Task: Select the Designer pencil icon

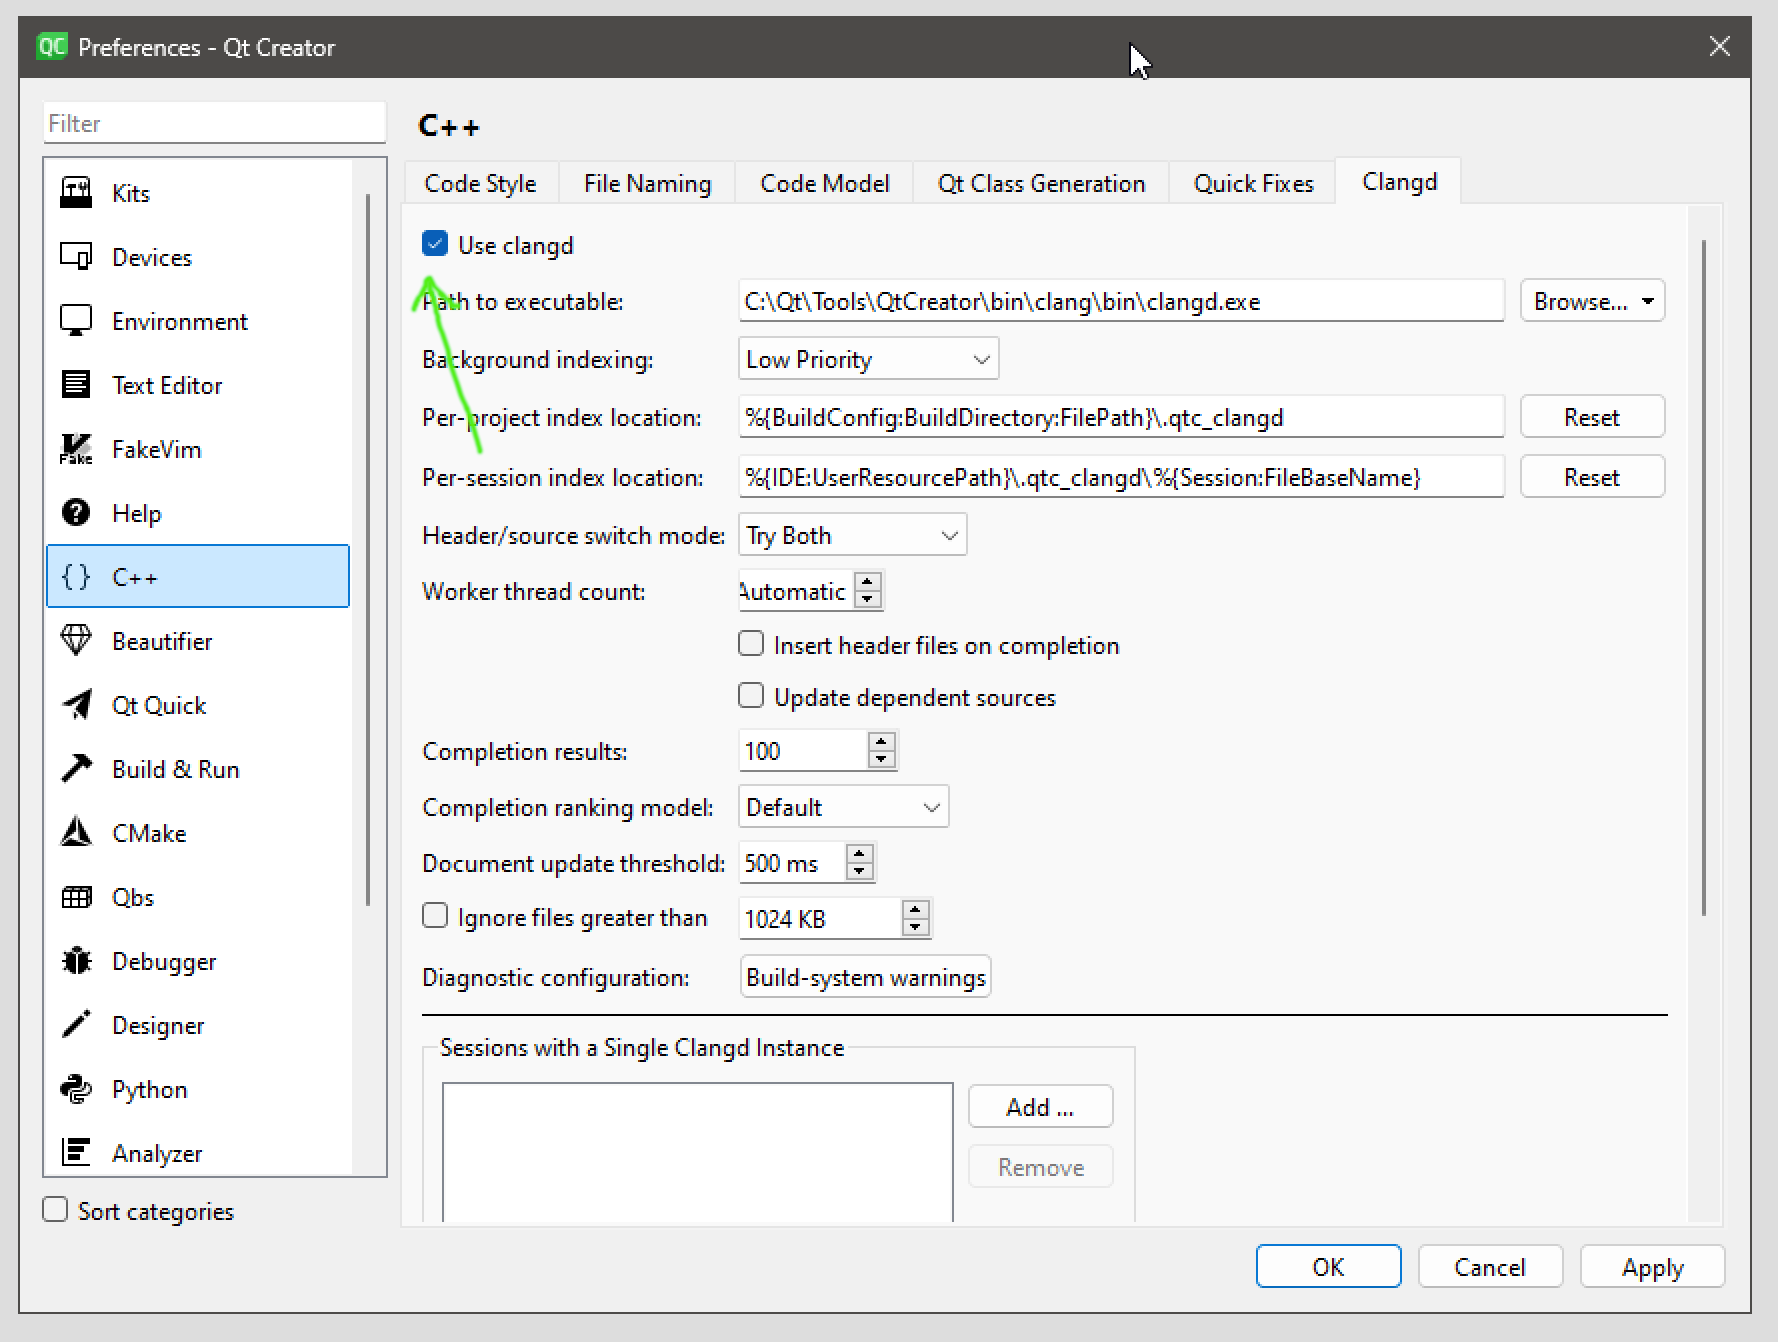Action: click(76, 1025)
